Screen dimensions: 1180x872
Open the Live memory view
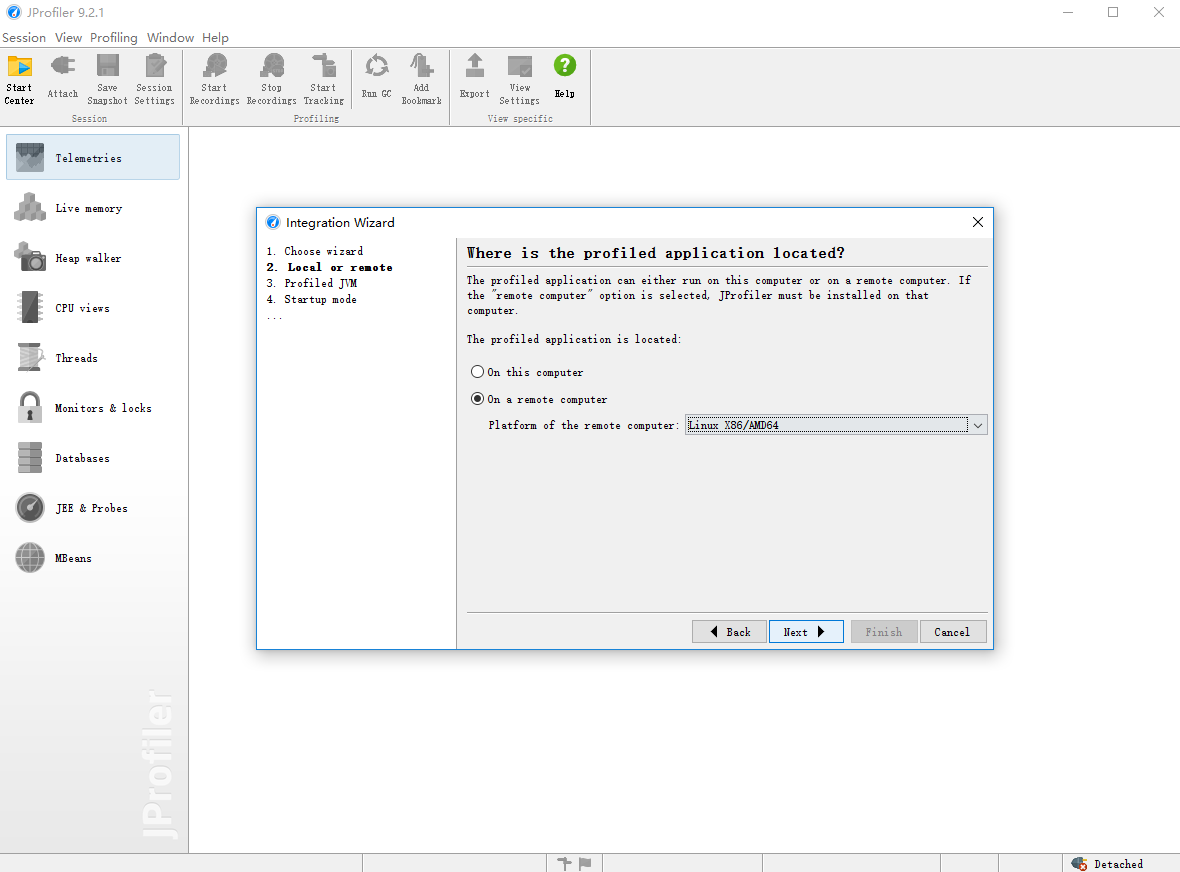pos(93,208)
